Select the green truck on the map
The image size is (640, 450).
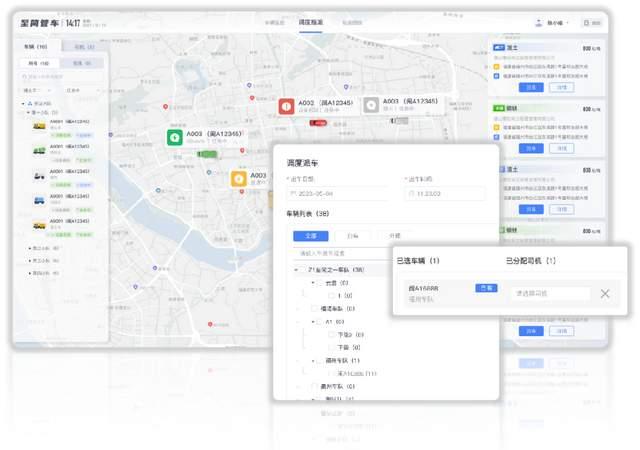pyautogui.click(x=207, y=154)
